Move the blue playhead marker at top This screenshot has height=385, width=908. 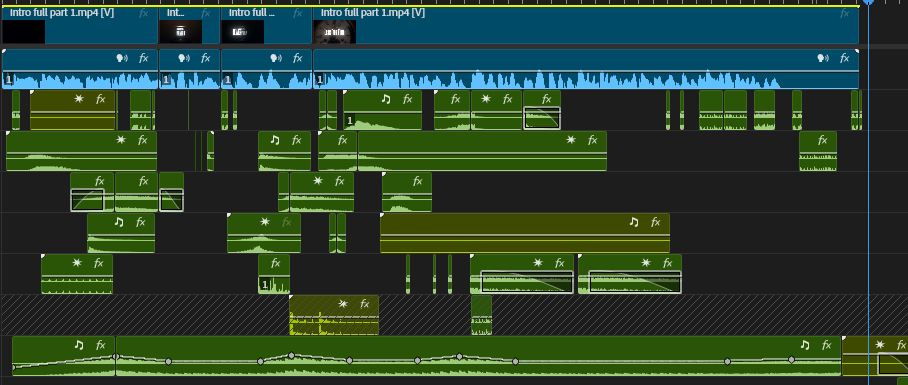[869, 2]
